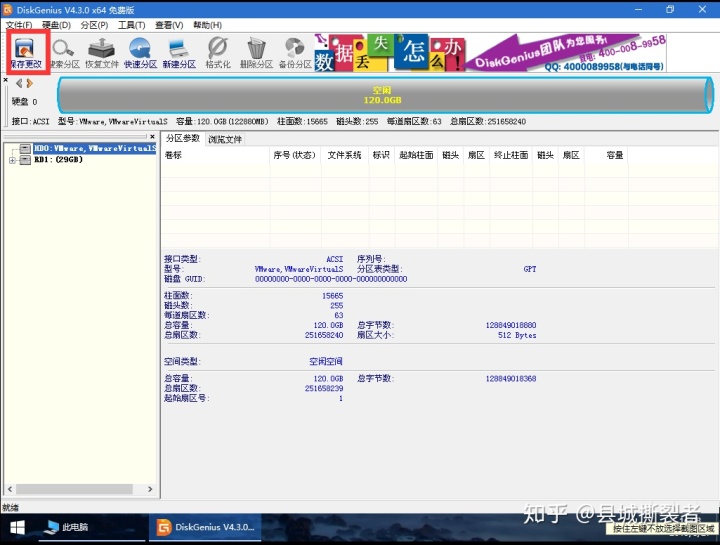Image resolution: width=720 pixels, height=545 pixels.
Task: Click the Save Changes (保存更改) toolbar icon
Action: pyautogui.click(x=26, y=52)
